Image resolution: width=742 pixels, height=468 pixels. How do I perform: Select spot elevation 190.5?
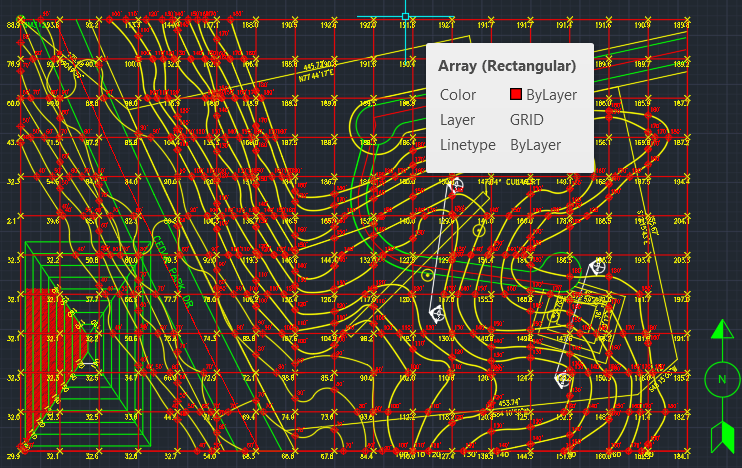(x=290, y=25)
